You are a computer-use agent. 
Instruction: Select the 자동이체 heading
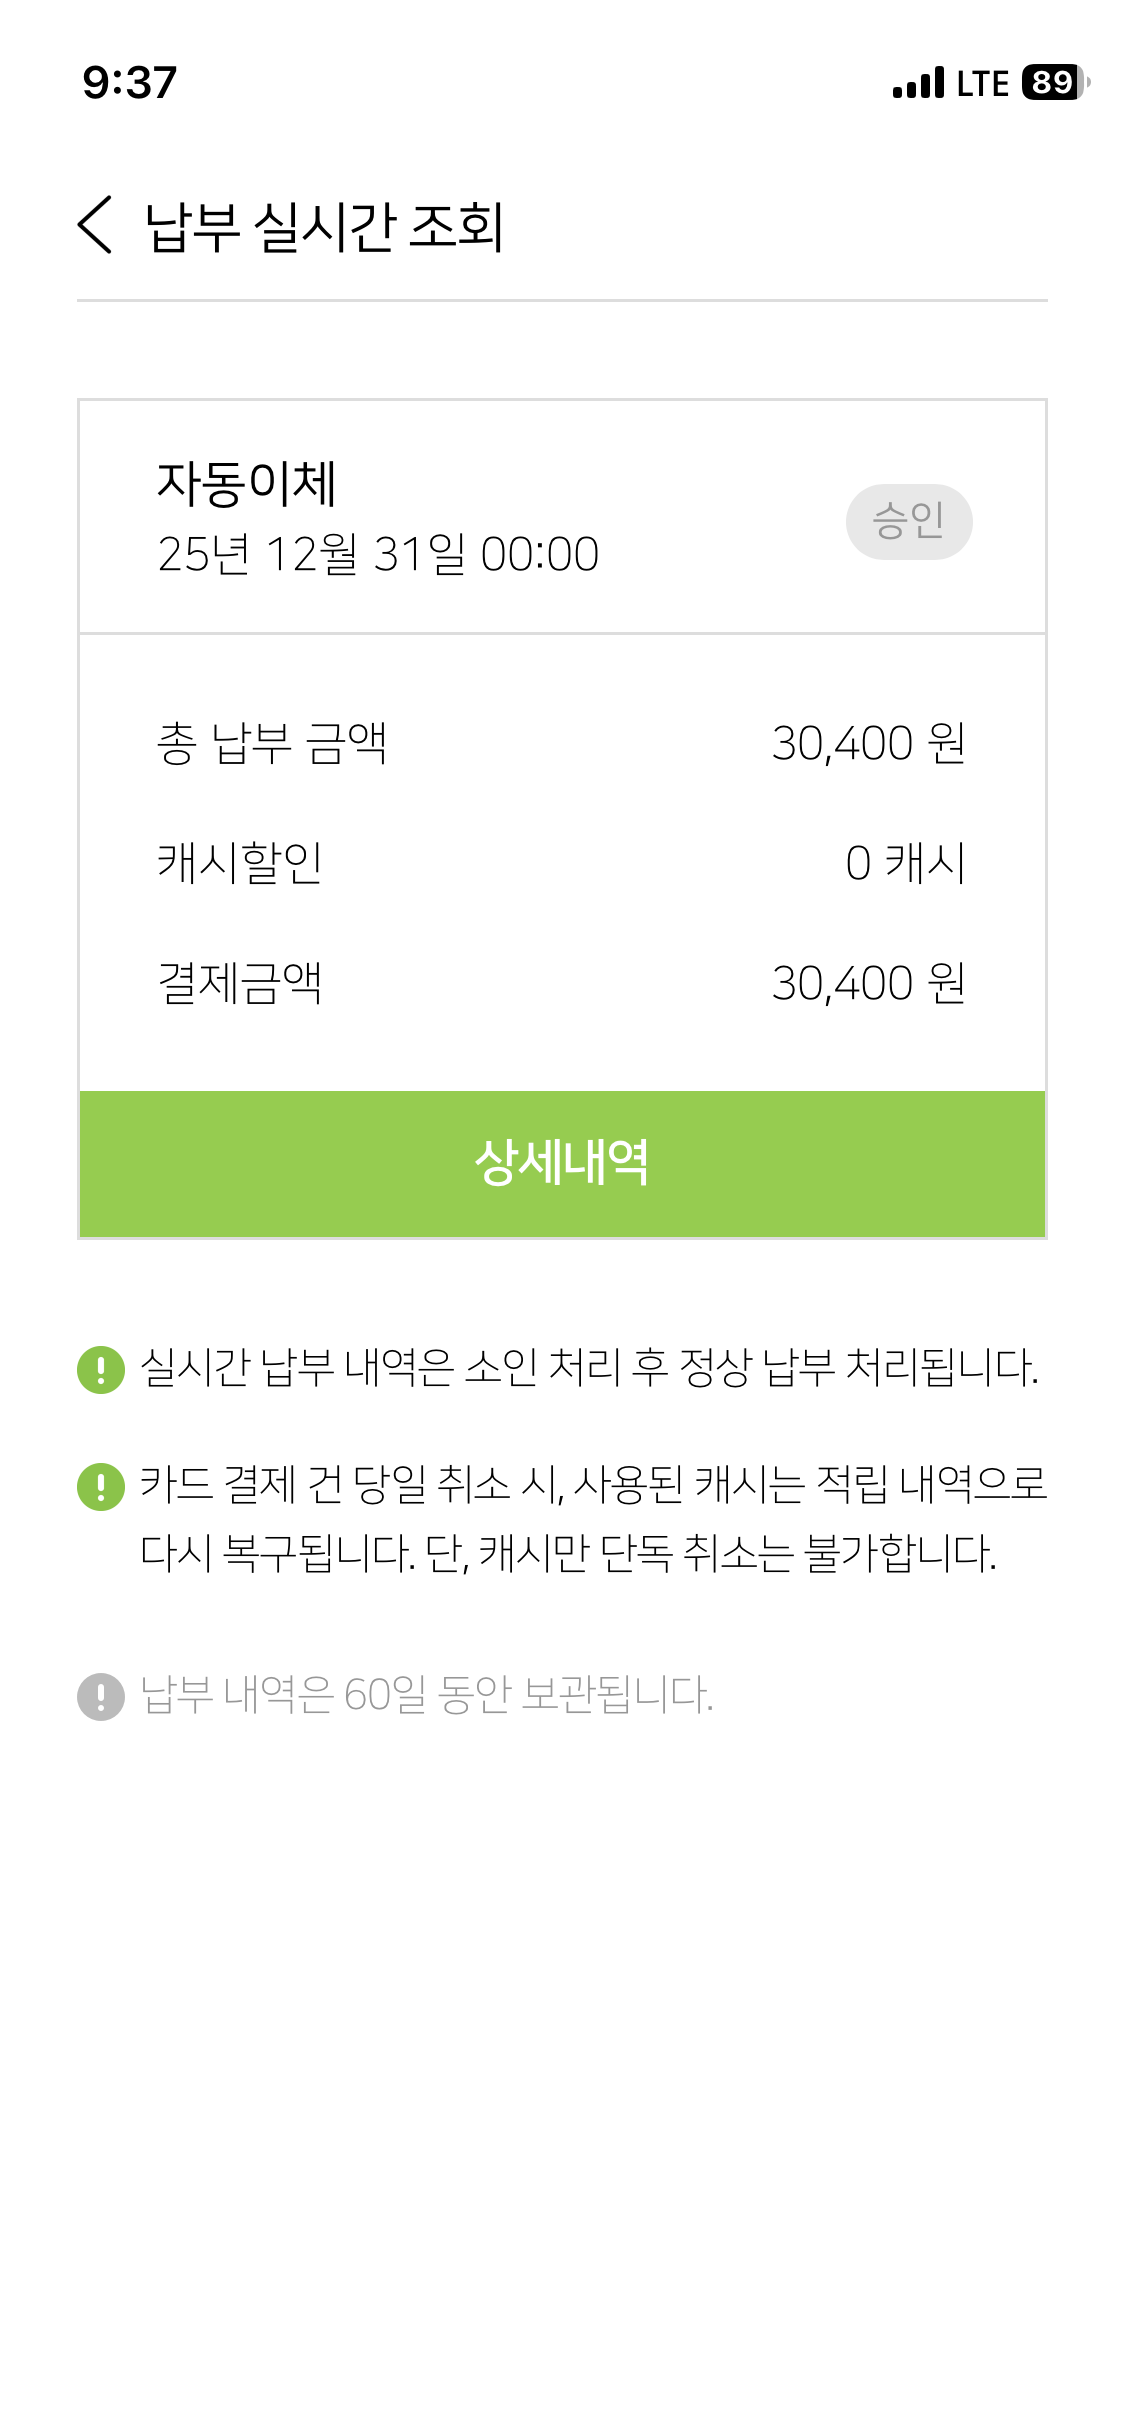[x=247, y=484]
